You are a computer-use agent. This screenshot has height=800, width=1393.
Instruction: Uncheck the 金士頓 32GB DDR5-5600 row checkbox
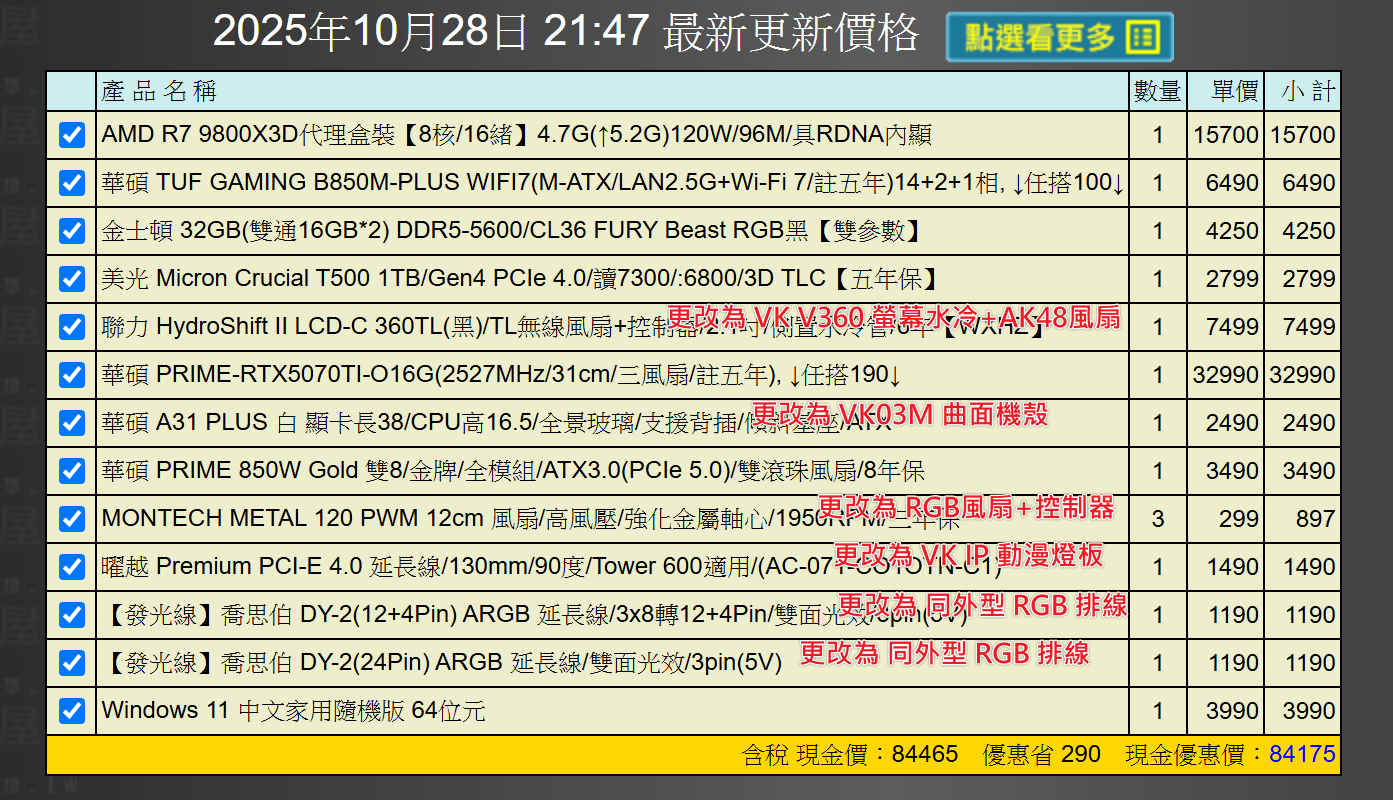72,231
